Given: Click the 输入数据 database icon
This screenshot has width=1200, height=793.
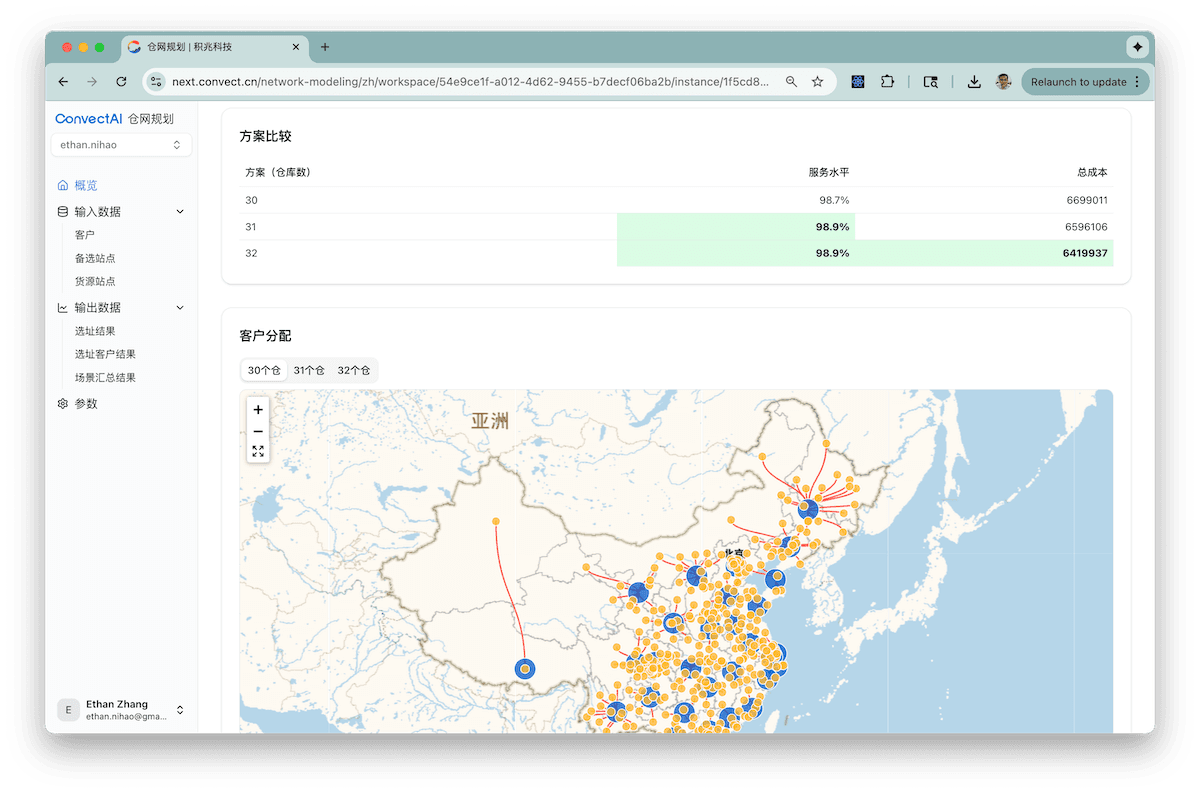Looking at the screenshot, I should [x=61, y=211].
